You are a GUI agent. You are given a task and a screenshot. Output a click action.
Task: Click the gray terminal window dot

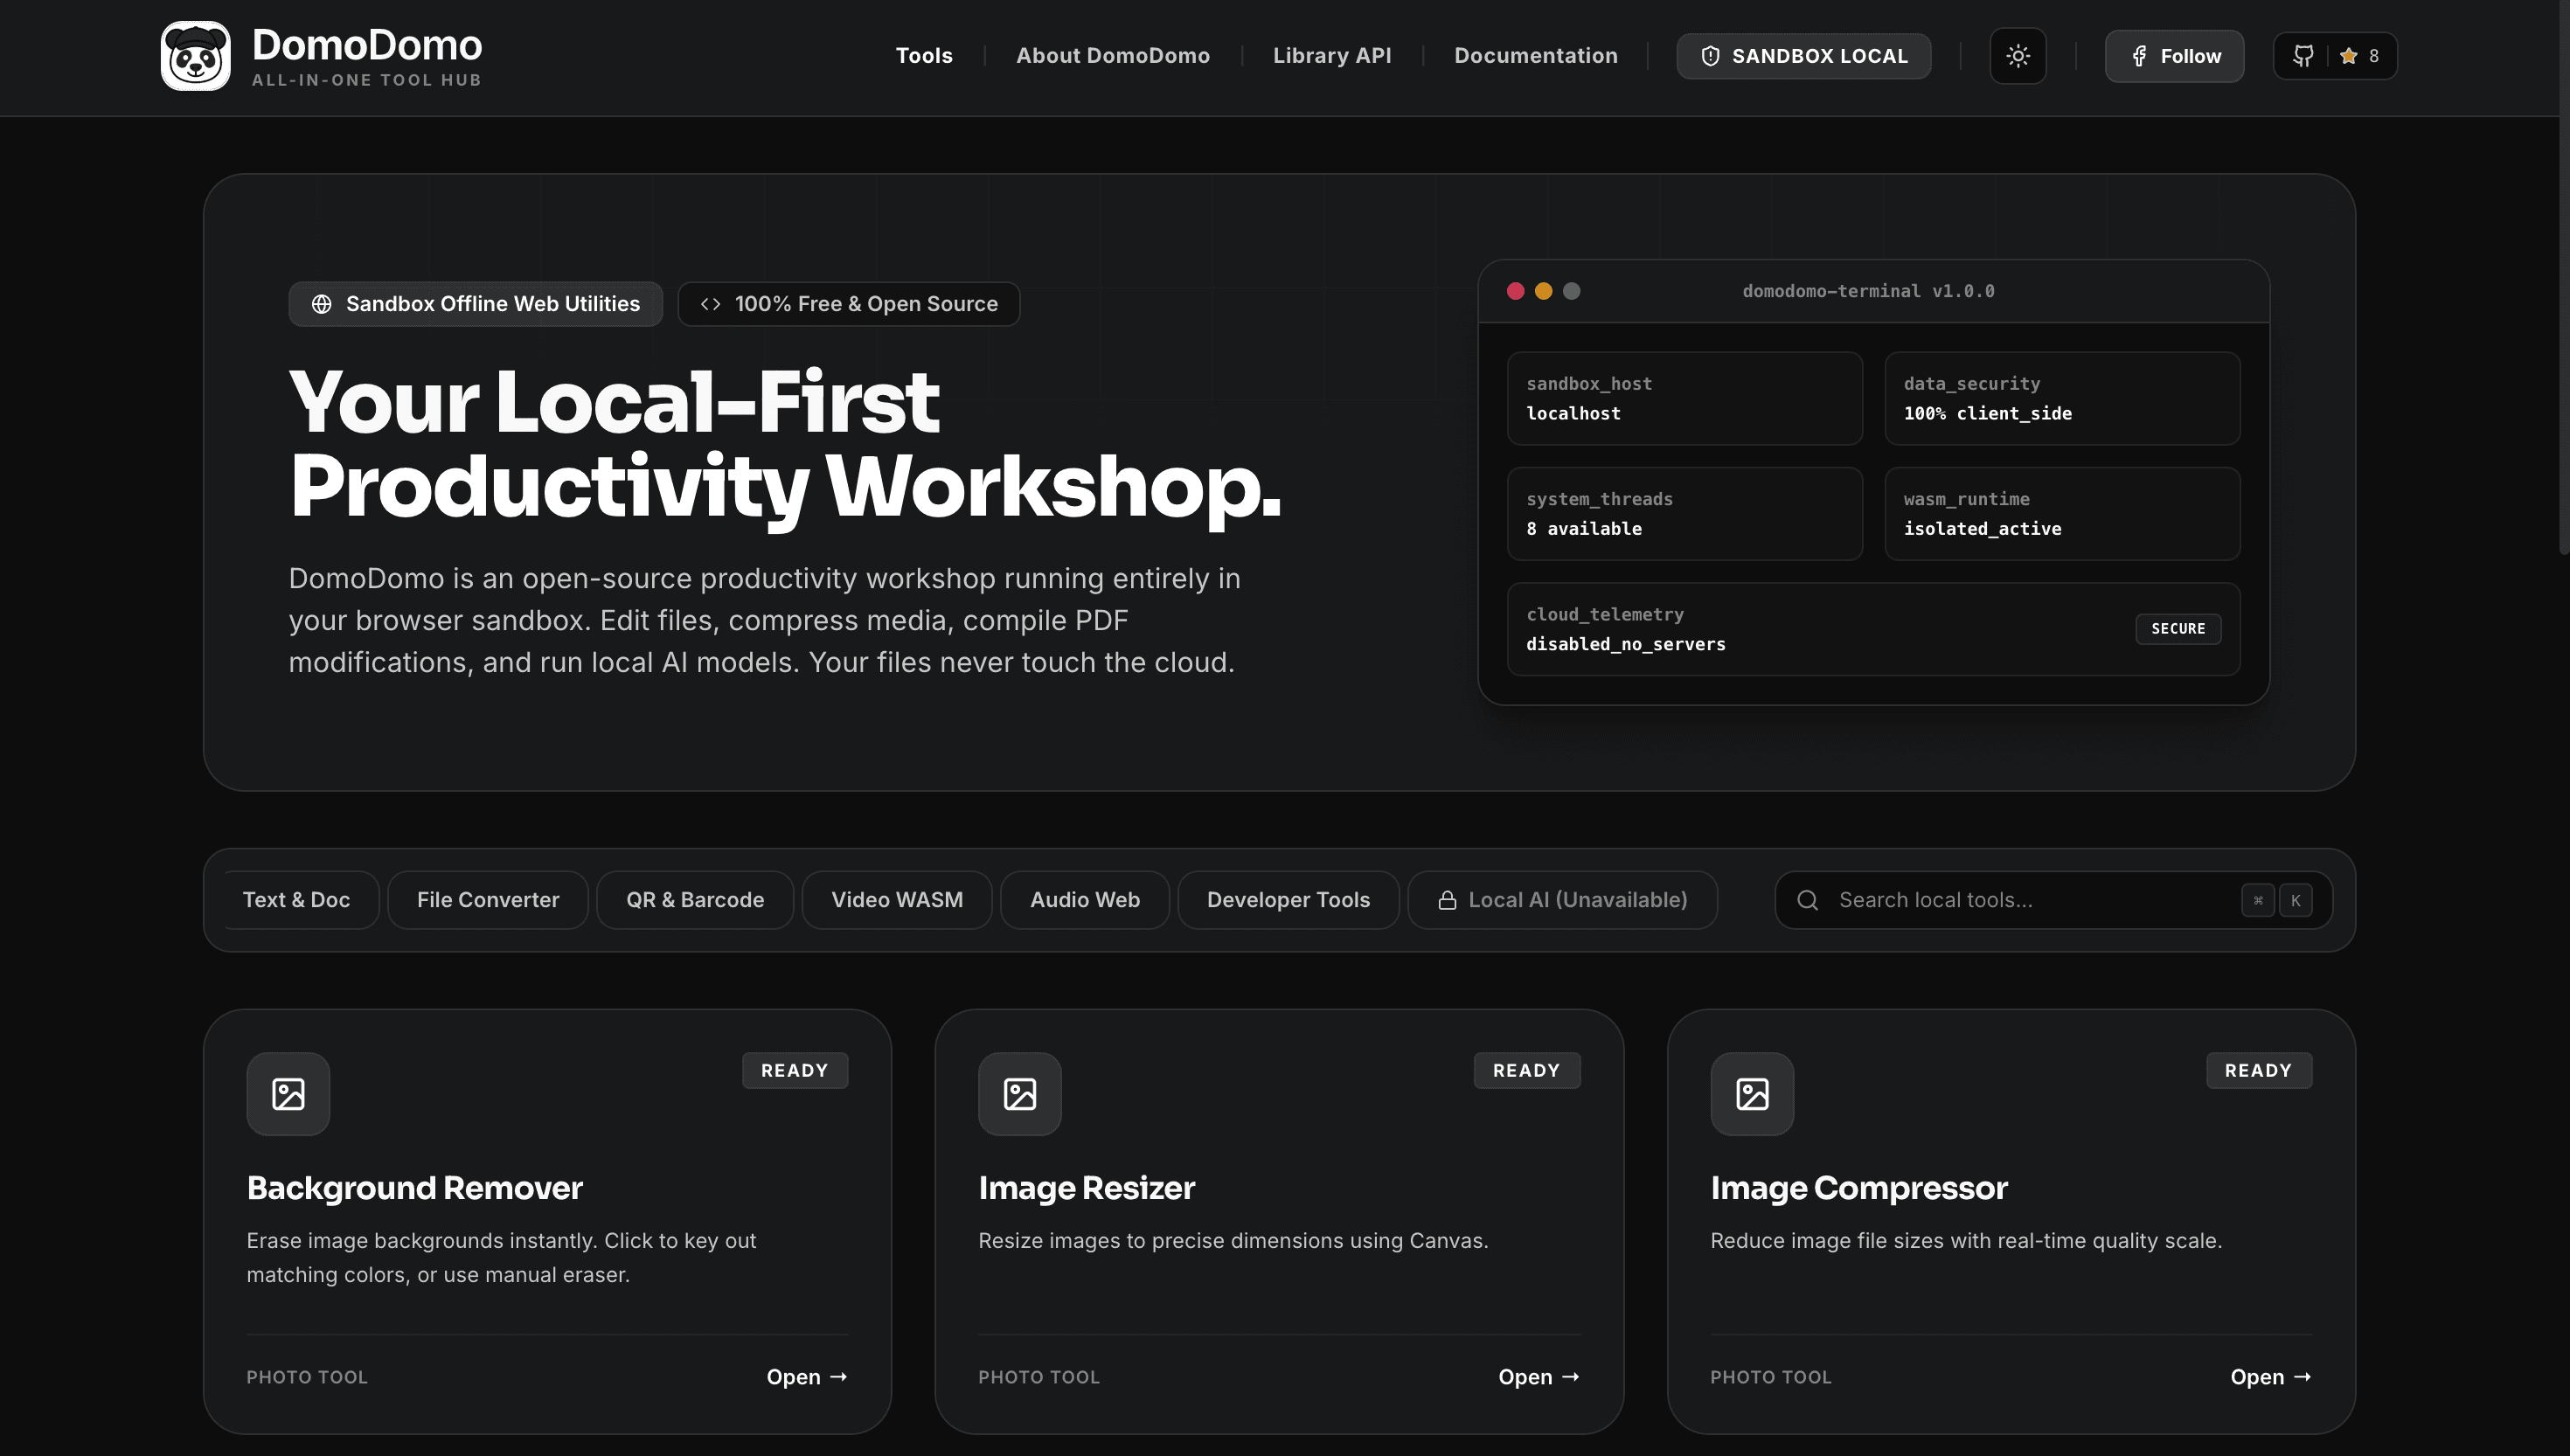pyautogui.click(x=1571, y=291)
